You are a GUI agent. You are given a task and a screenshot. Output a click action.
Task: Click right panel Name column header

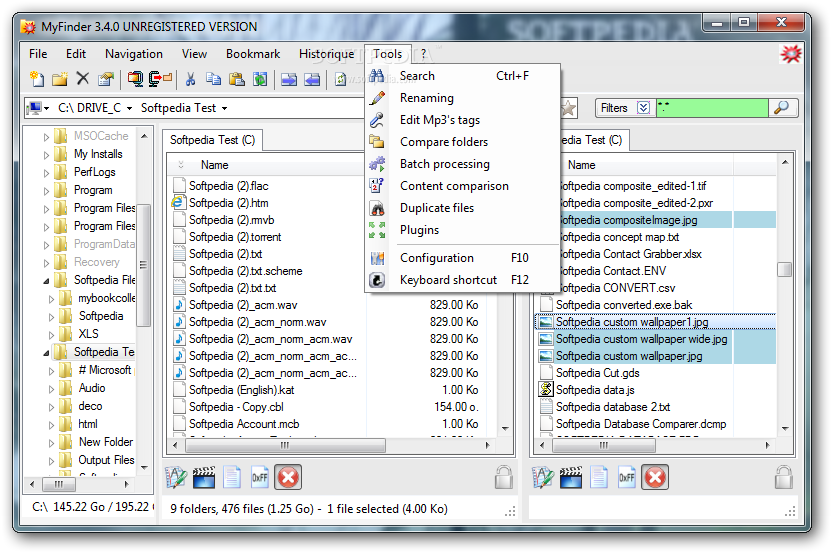click(582, 165)
